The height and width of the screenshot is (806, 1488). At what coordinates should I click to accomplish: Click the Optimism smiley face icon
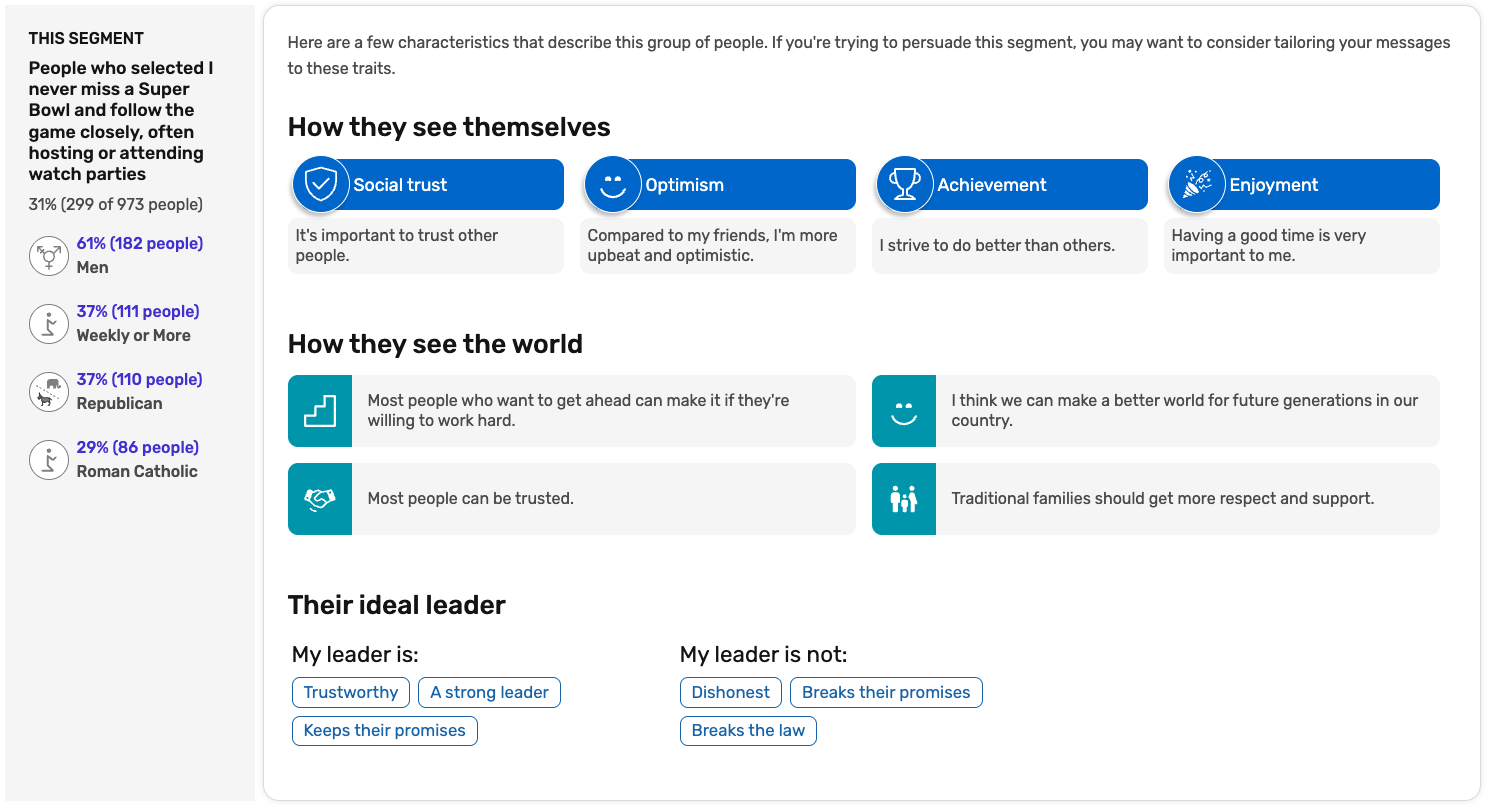[613, 185]
